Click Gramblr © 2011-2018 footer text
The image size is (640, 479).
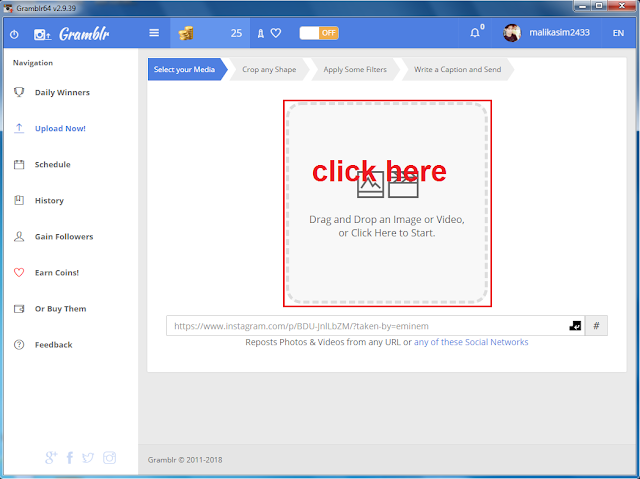(x=185, y=460)
